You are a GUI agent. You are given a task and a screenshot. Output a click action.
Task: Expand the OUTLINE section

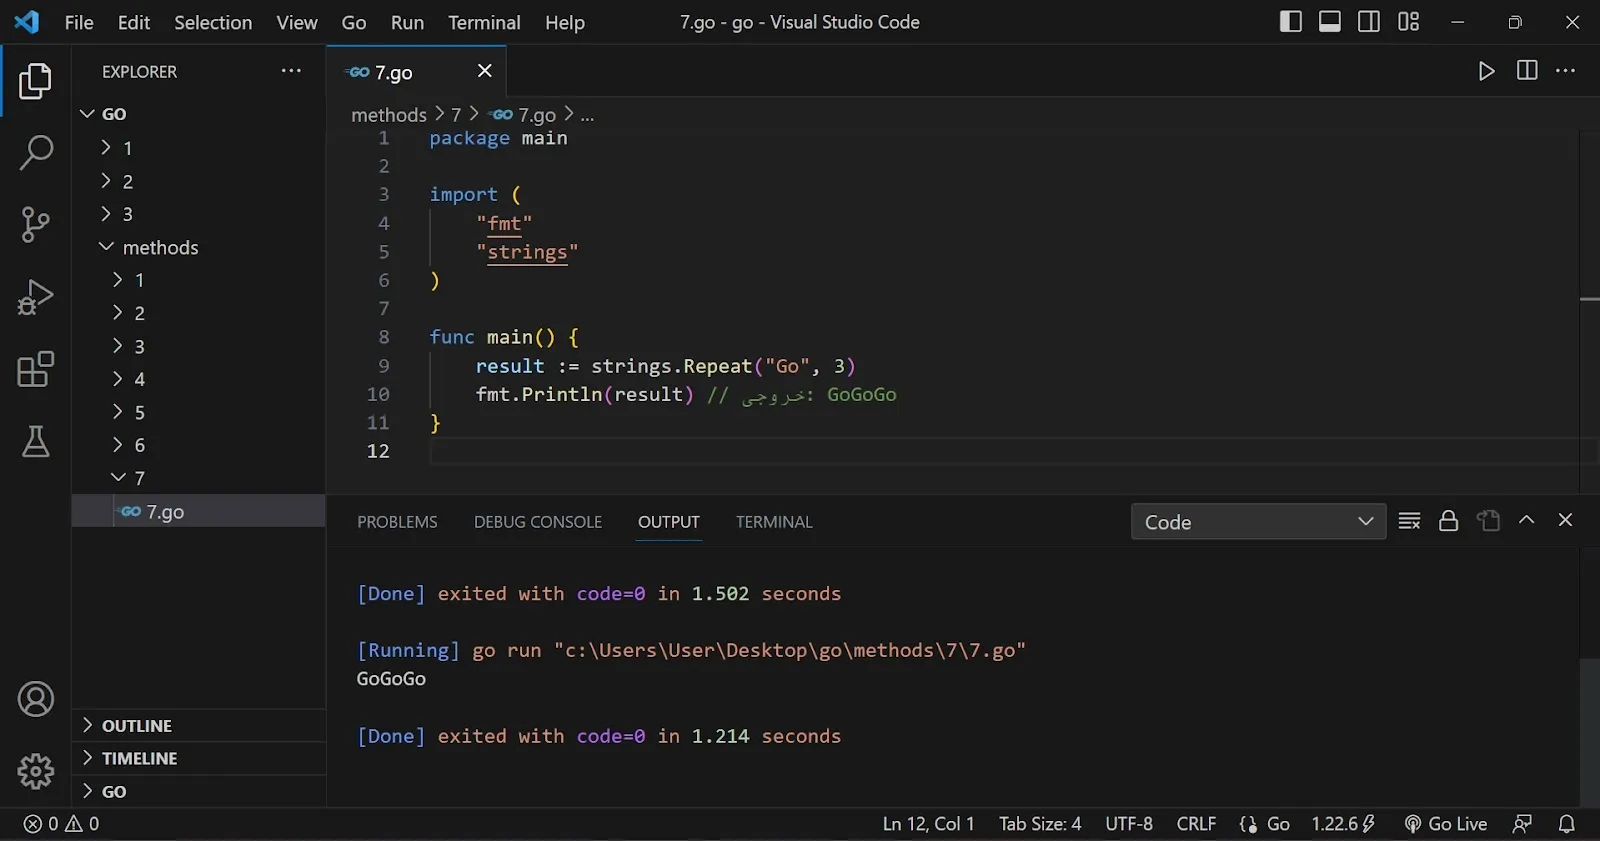pyautogui.click(x=199, y=726)
